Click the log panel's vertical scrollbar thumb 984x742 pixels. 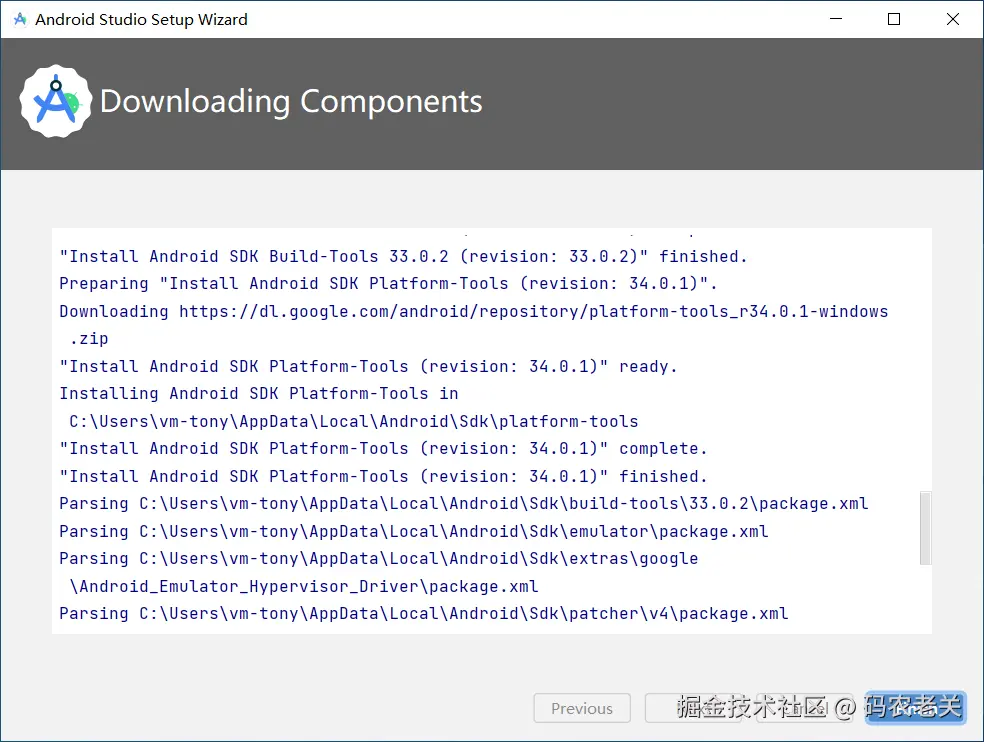[x=925, y=528]
